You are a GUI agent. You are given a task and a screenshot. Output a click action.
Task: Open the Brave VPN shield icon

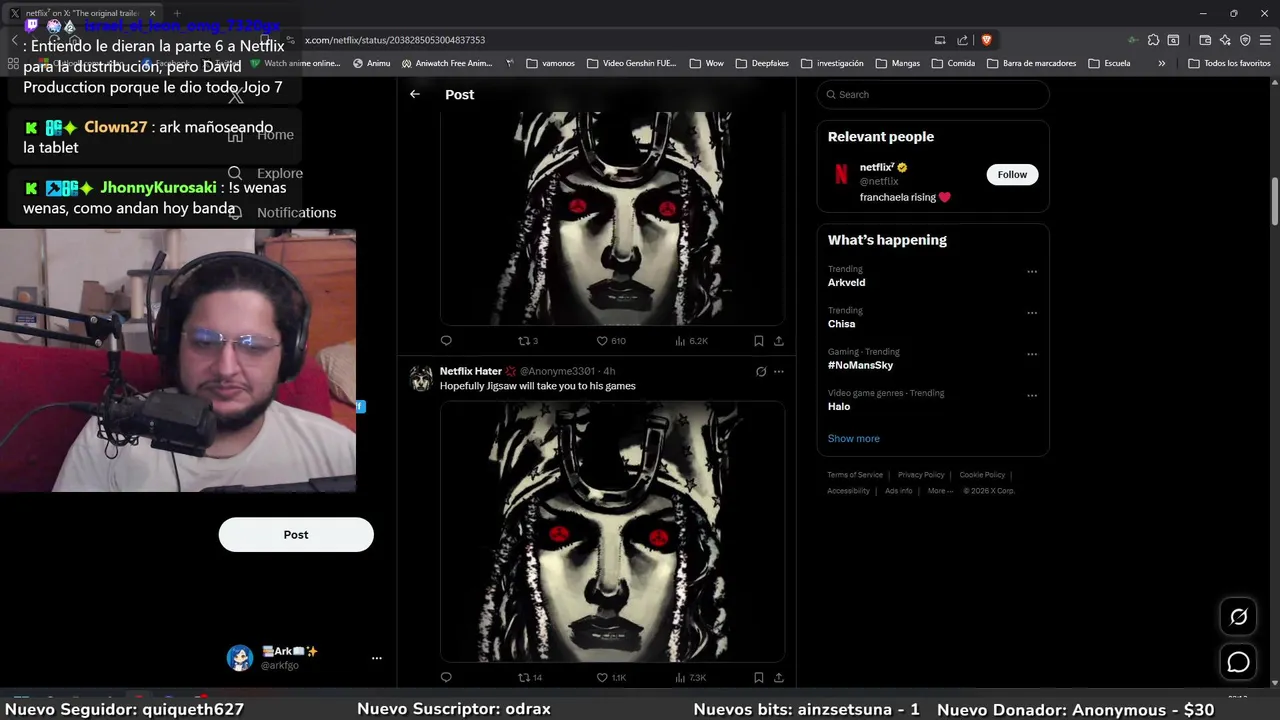[x=1245, y=40]
